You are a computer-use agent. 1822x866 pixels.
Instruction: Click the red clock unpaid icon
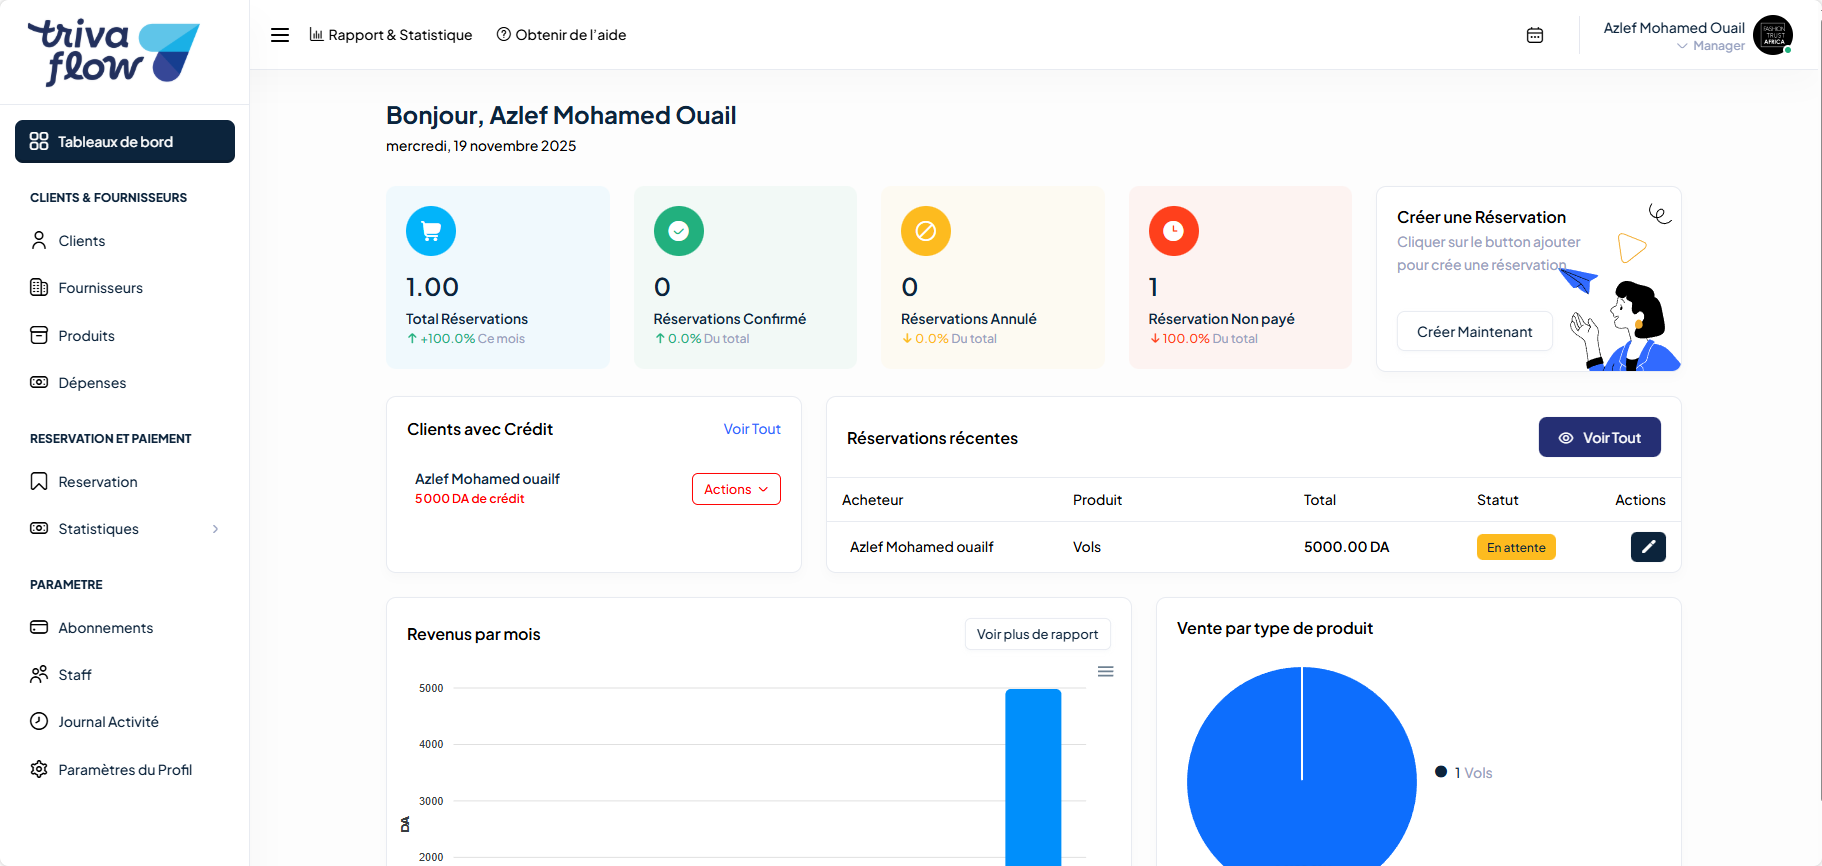pyautogui.click(x=1174, y=231)
